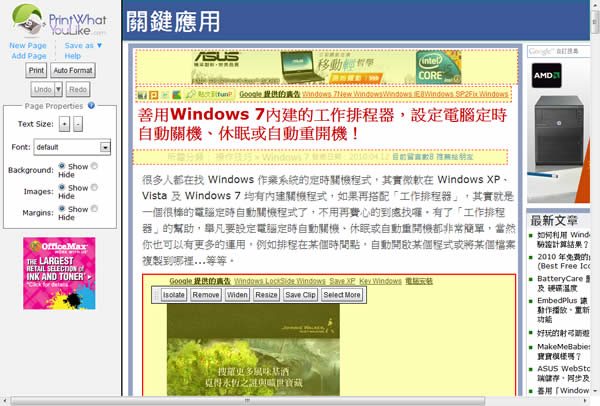Viewport: 600px width, 406px height.
Task: Click the New Page link
Action: 29,45
